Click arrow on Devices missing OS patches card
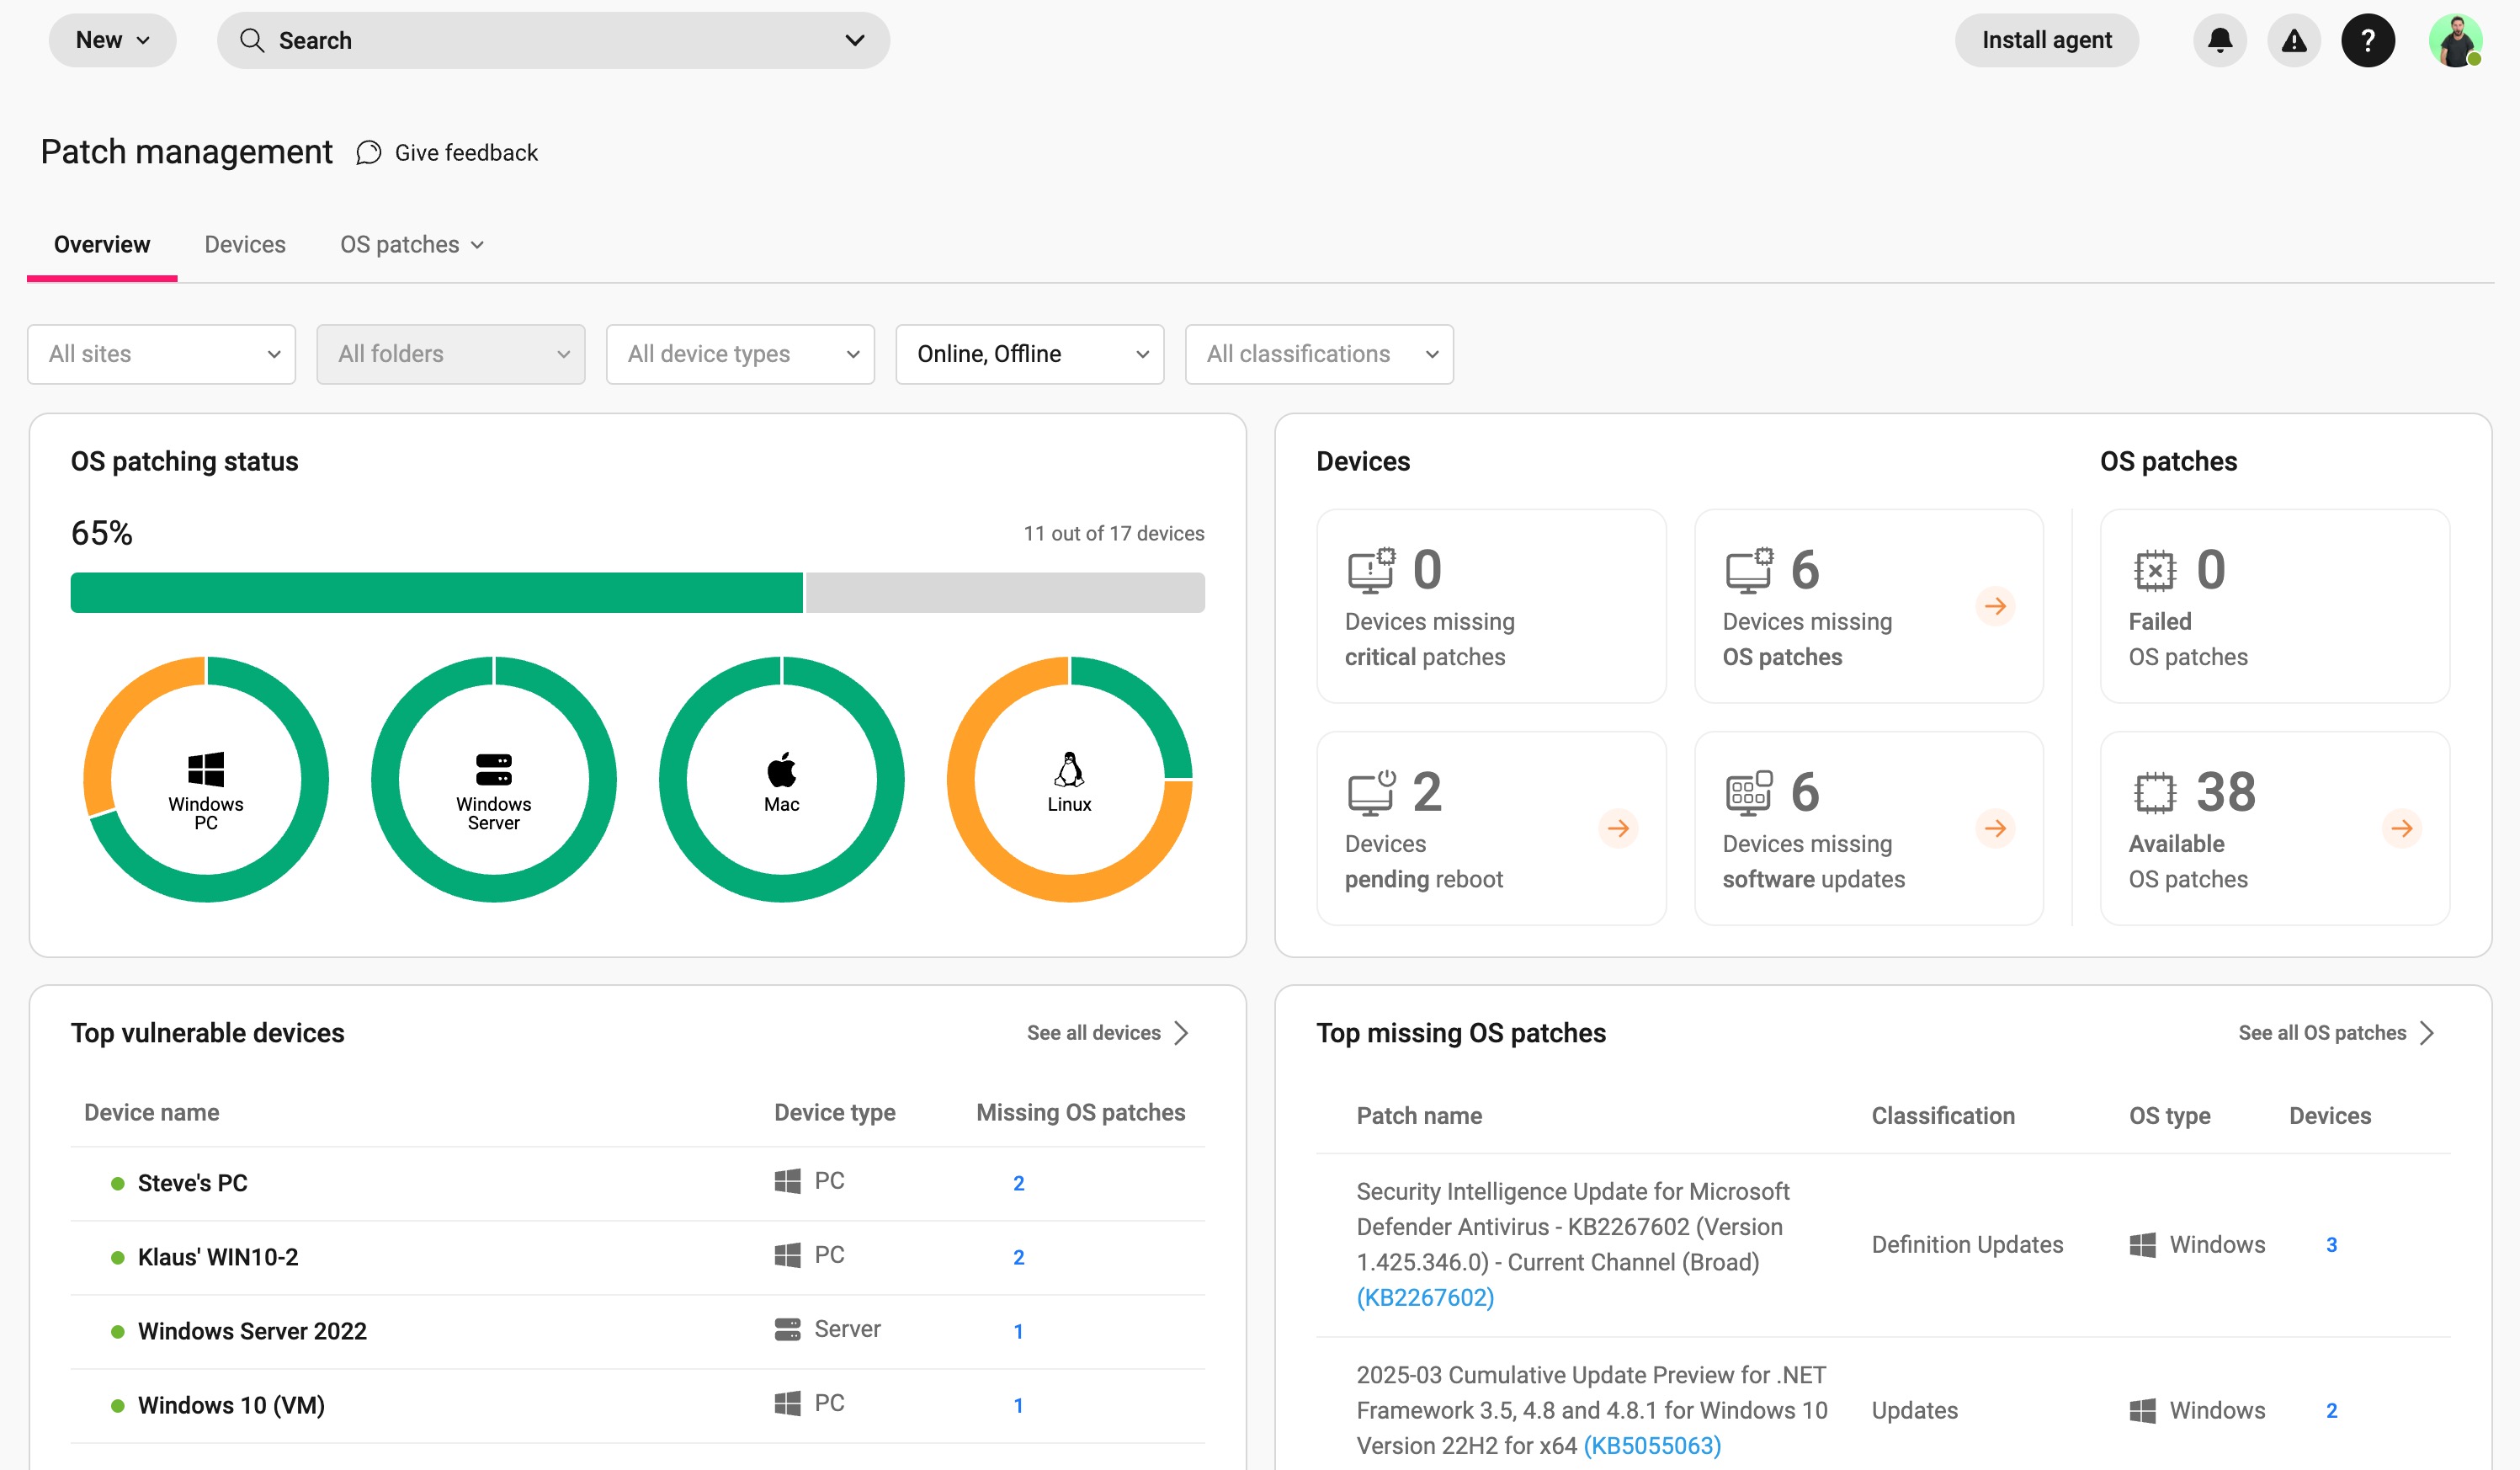The height and width of the screenshot is (1470, 2520). point(1994,606)
